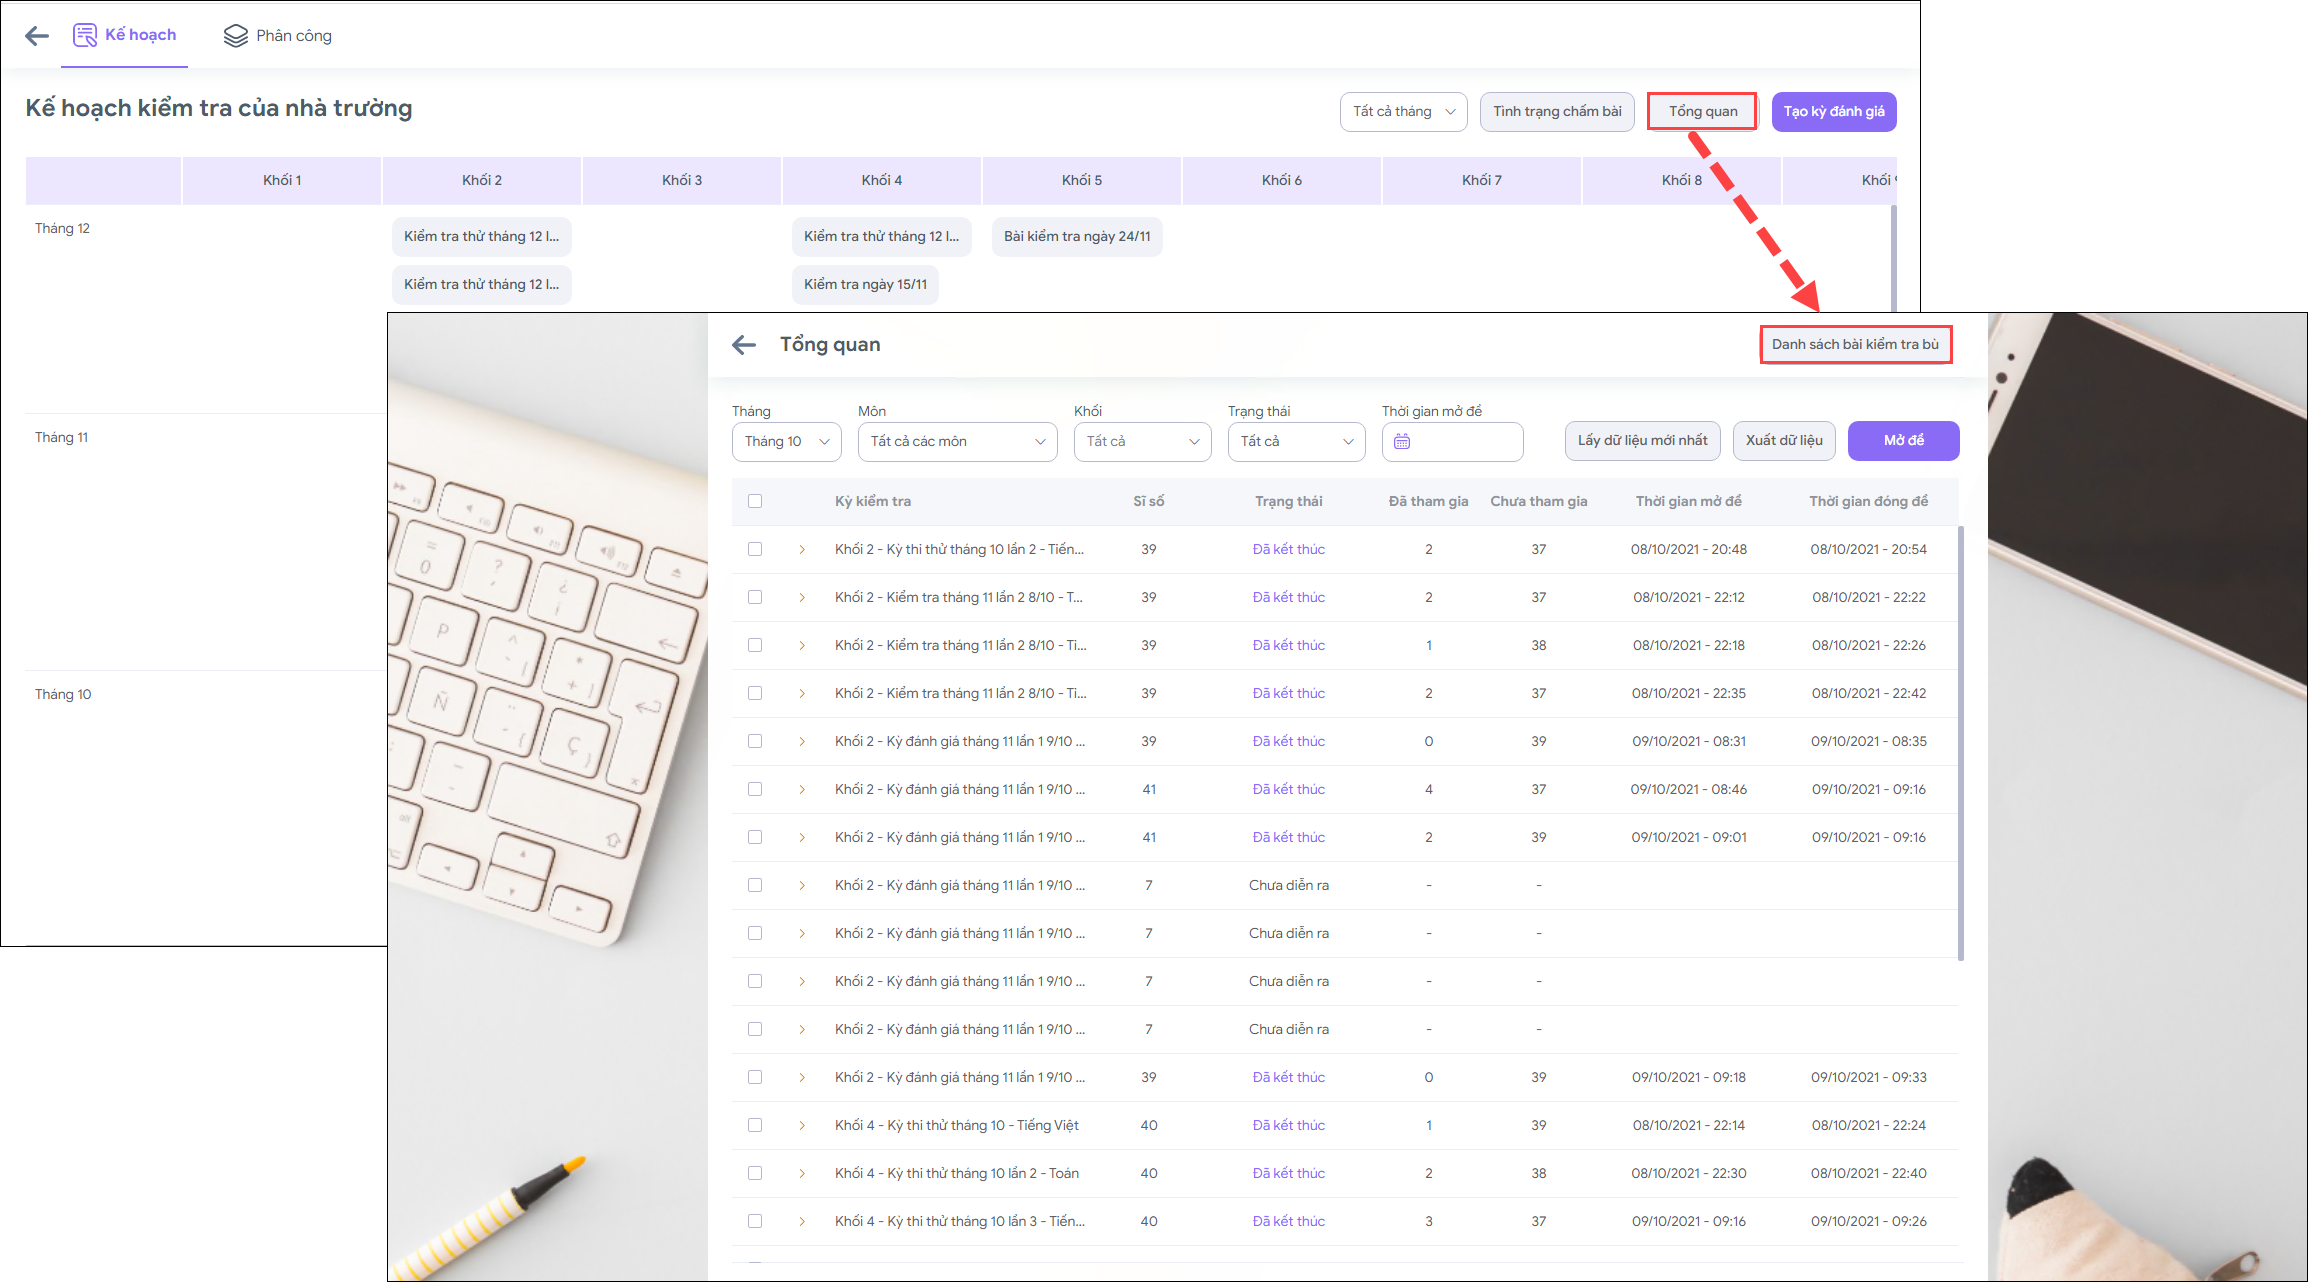Viewport: 2308px width, 1282px height.
Task: Click calendar icon in Thời gian mở đề
Action: click(1402, 441)
